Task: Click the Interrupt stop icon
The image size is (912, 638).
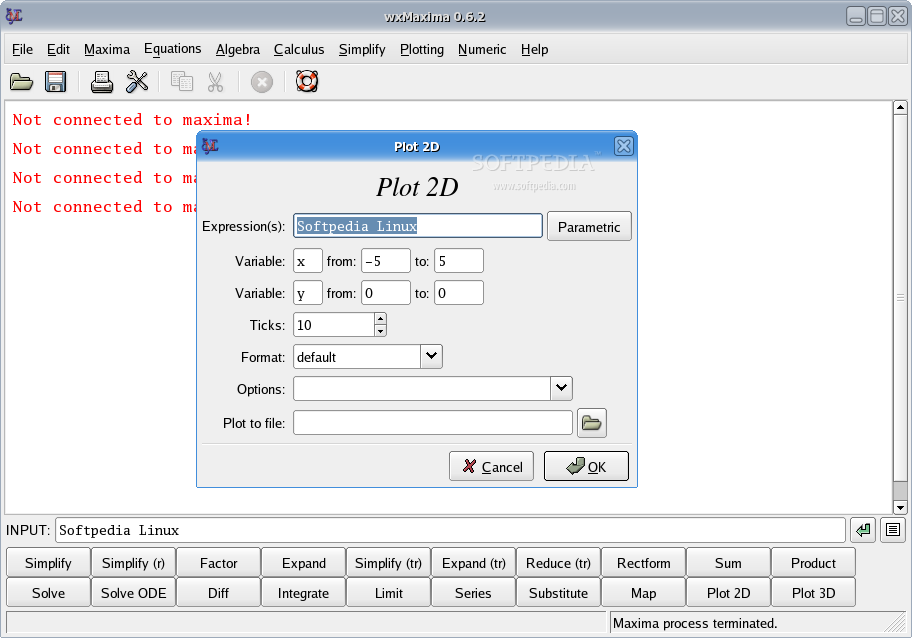Action: (x=262, y=82)
